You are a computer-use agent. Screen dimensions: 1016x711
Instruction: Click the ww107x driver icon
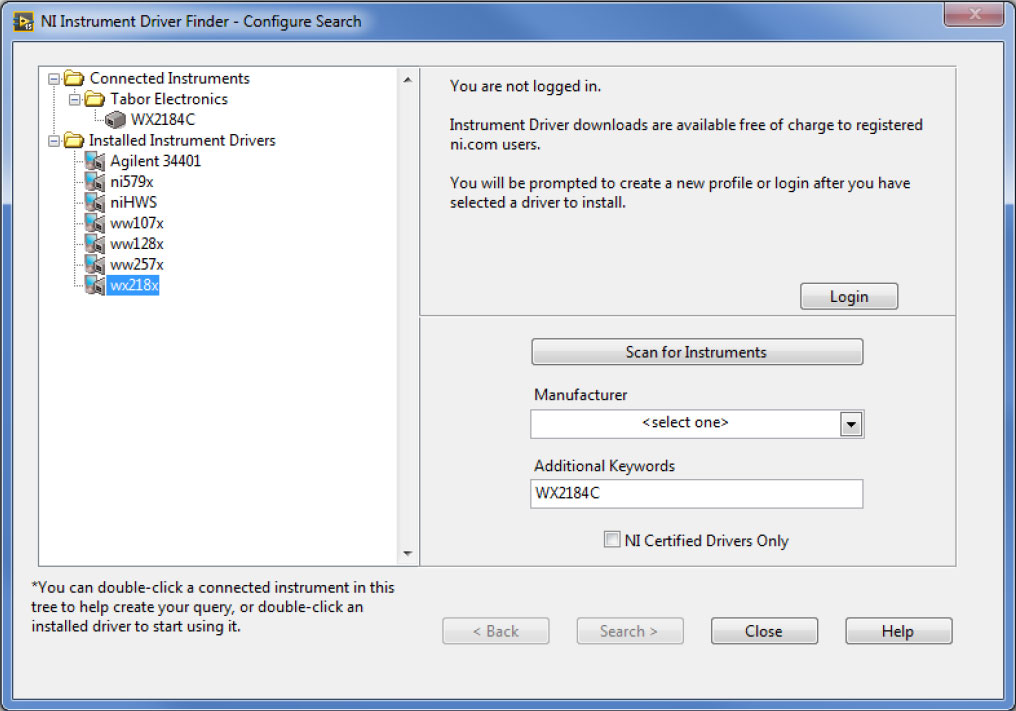[95, 223]
